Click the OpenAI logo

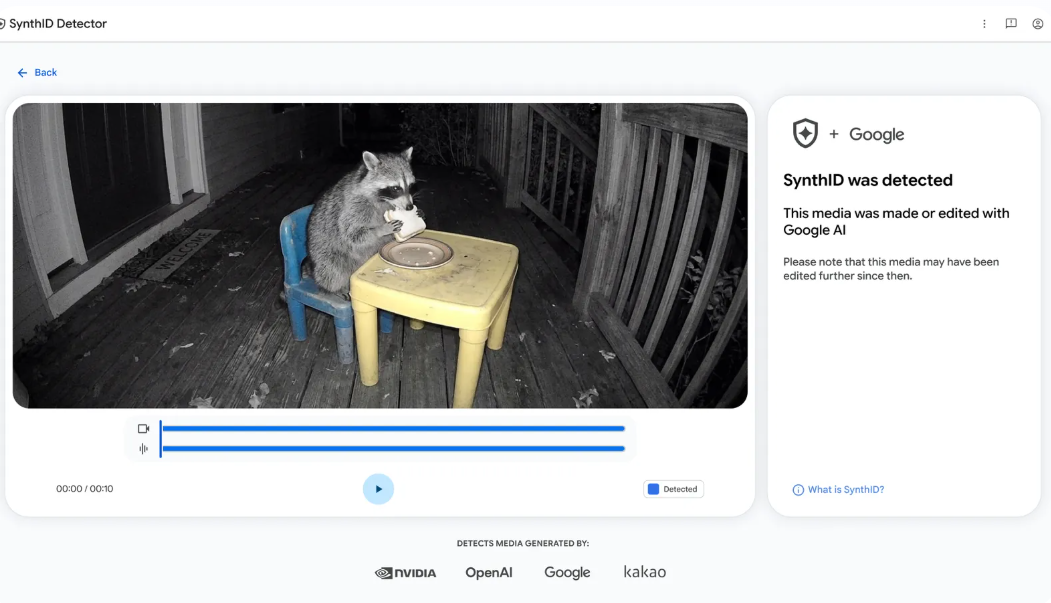pos(489,572)
